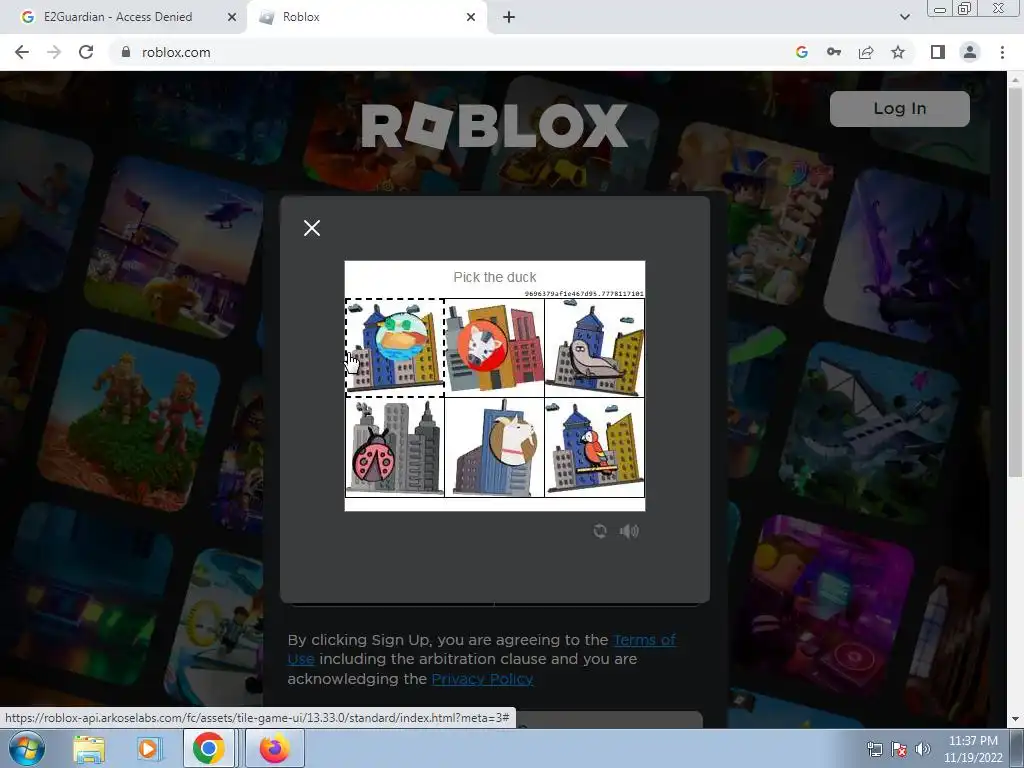The height and width of the screenshot is (768, 1024).
Task: Click the Google icon in address bar
Action: click(x=802, y=52)
